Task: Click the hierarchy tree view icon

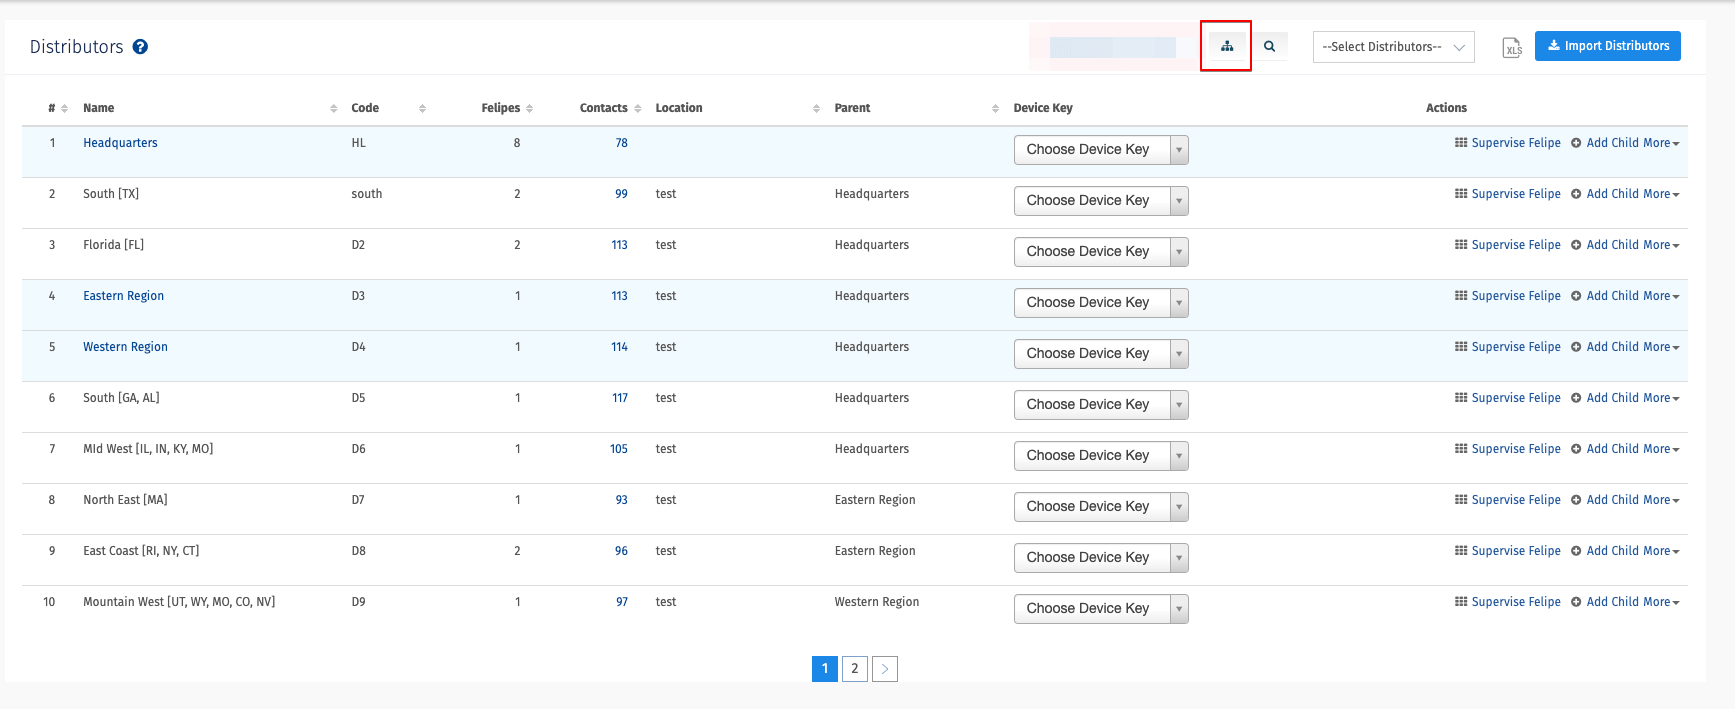Action: (1226, 46)
